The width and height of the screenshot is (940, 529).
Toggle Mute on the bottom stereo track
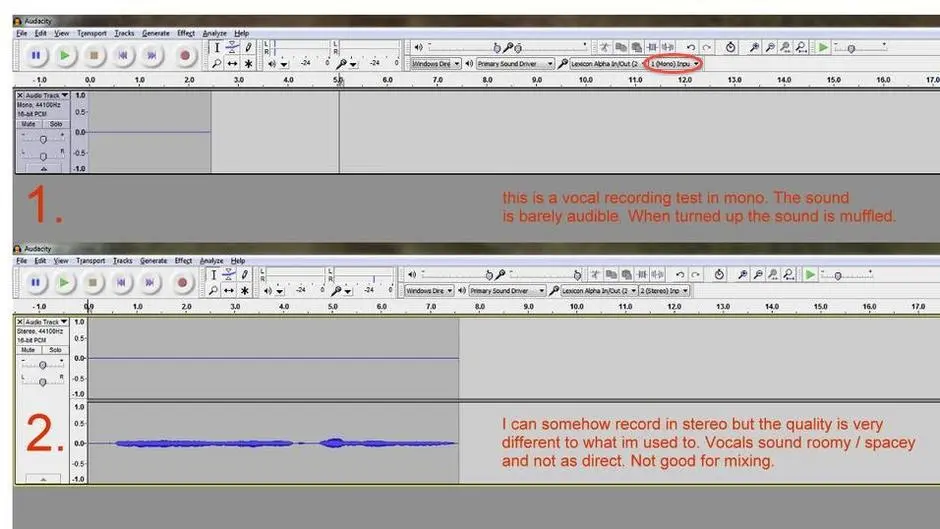tap(29, 350)
